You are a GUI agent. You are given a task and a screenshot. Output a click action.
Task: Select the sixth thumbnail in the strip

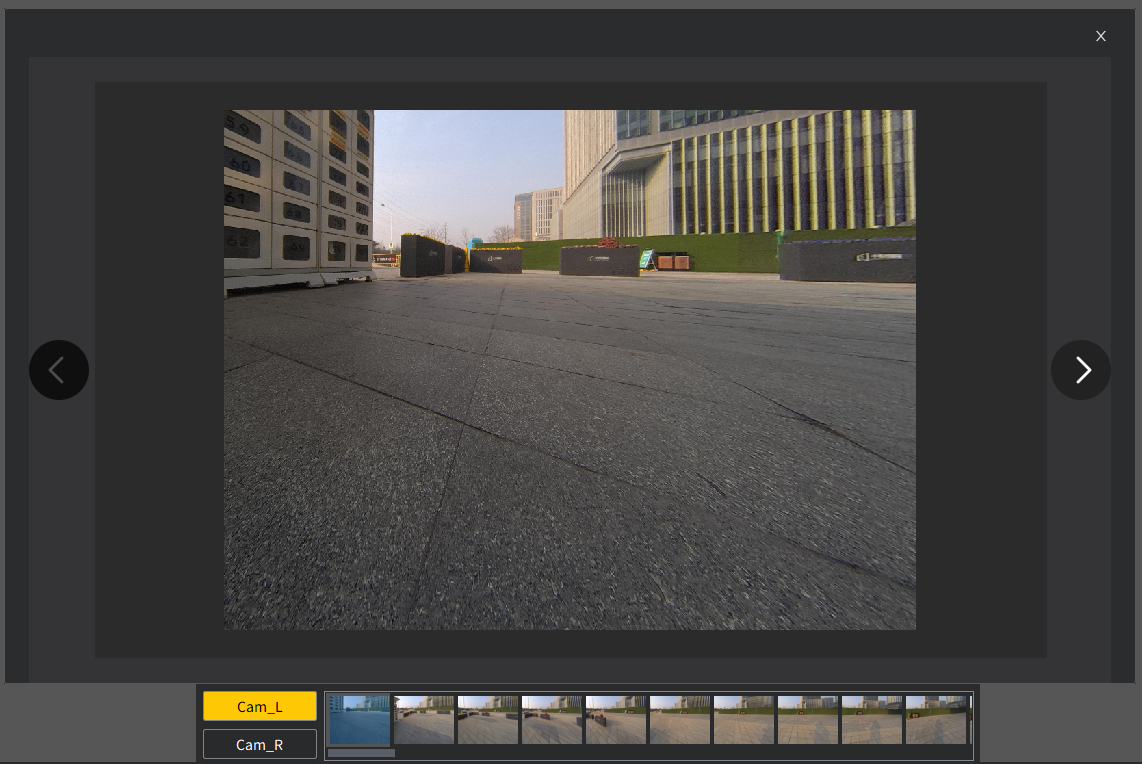(680, 720)
